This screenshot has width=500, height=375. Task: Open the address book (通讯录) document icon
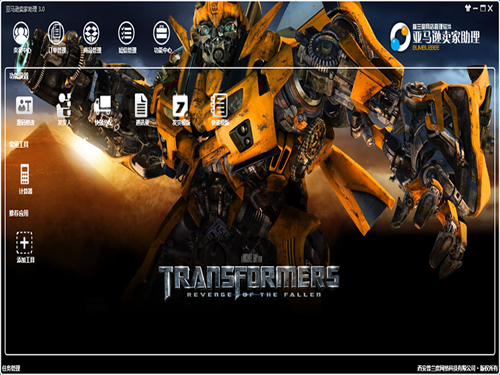141,105
